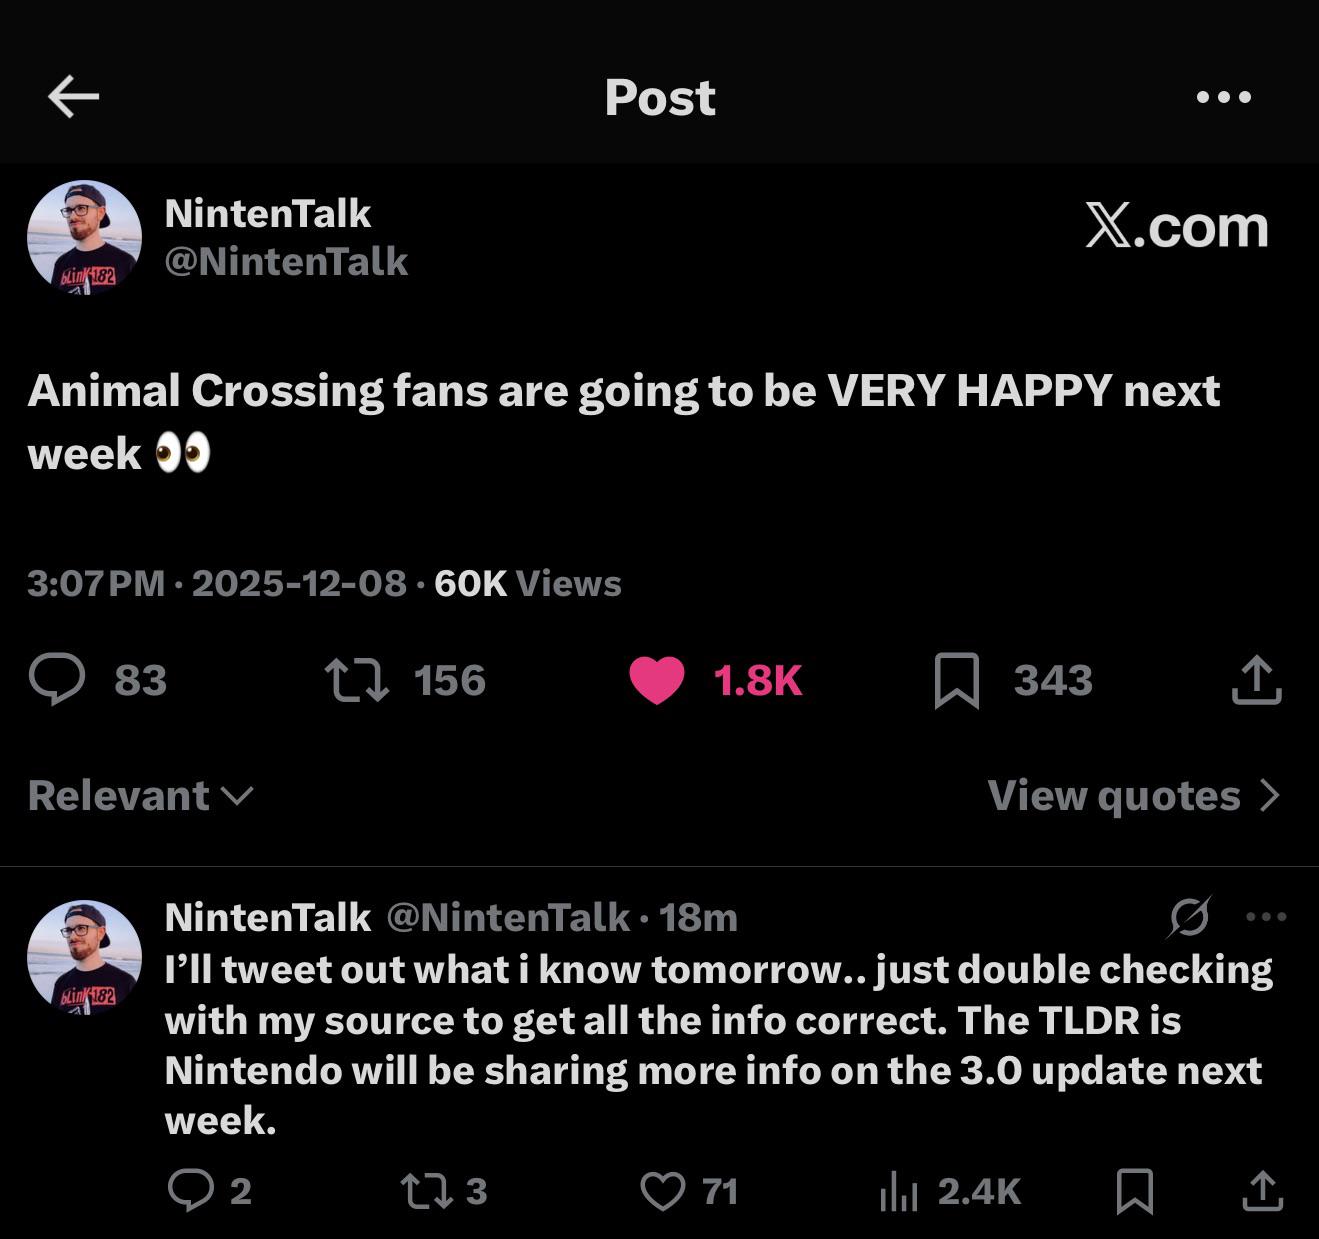The width and height of the screenshot is (1319, 1239).
Task: Share the main post via share icon
Action: click(1258, 681)
